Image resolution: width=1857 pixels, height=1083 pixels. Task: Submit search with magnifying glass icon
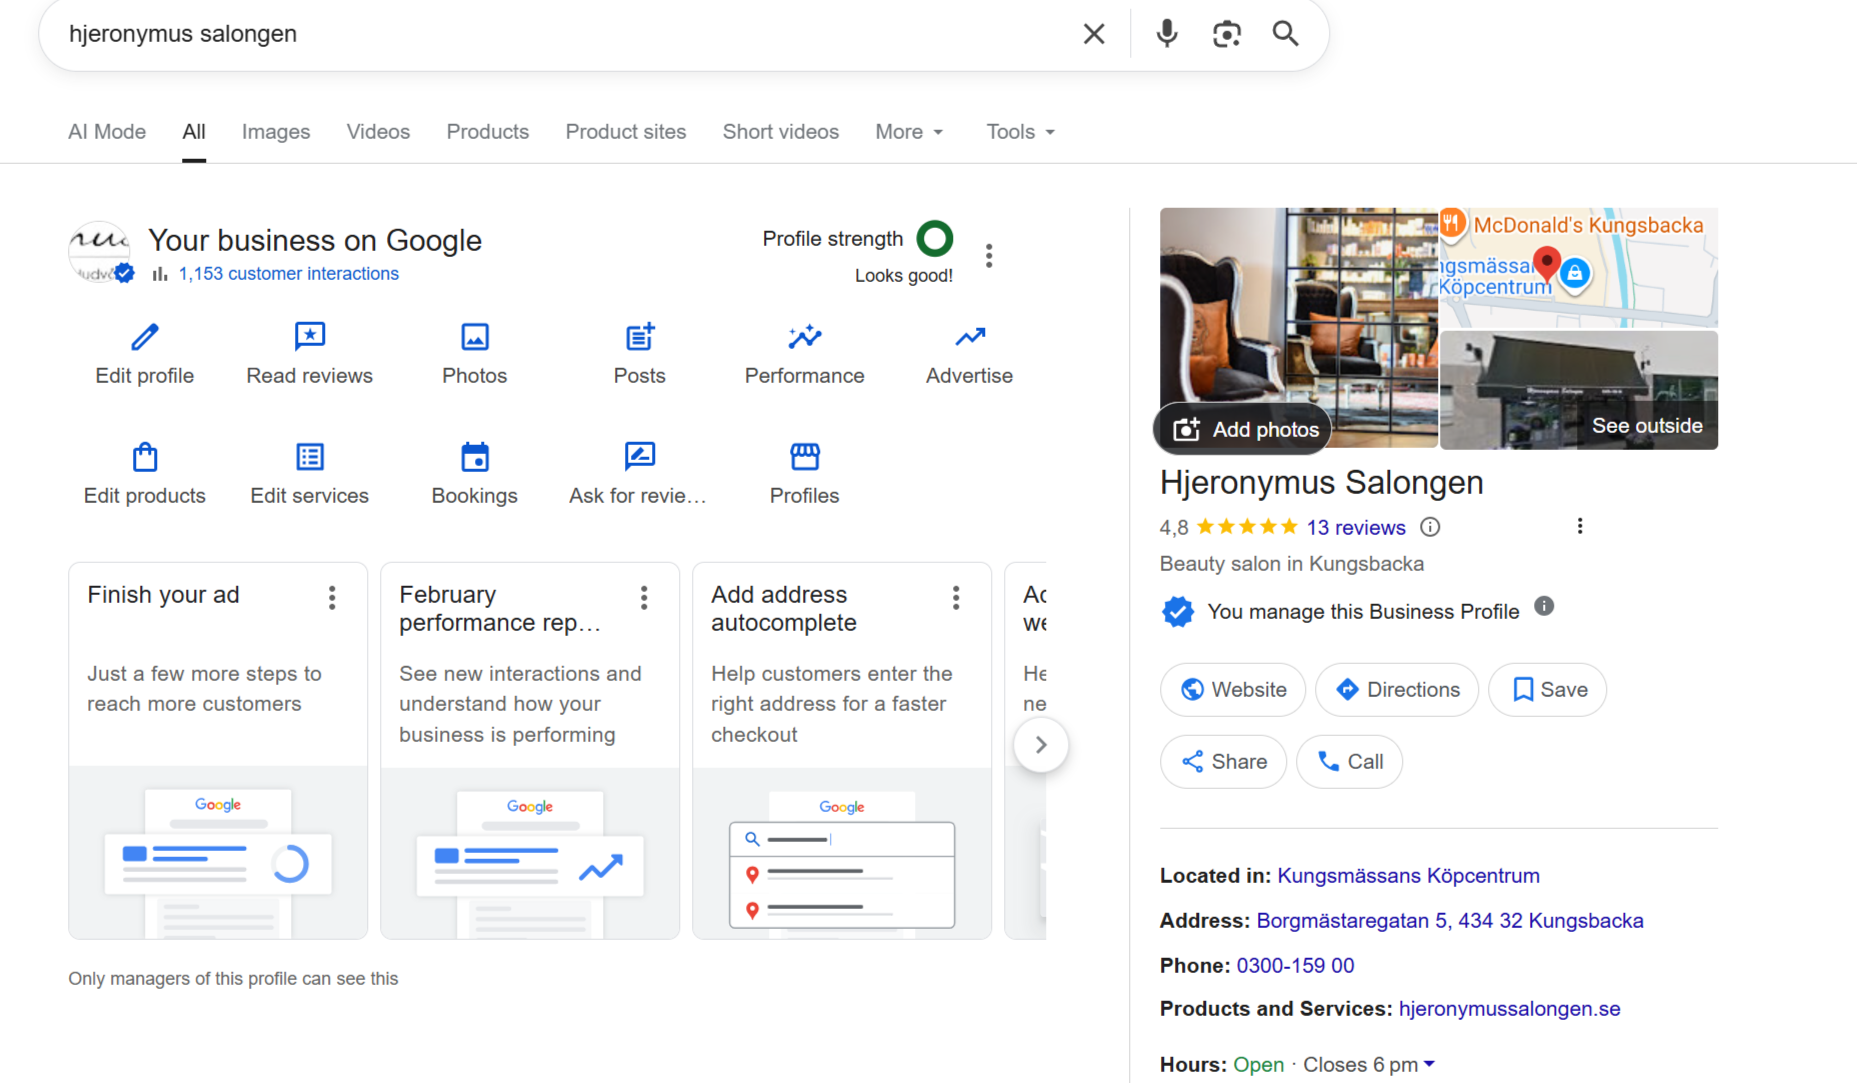[x=1286, y=34]
